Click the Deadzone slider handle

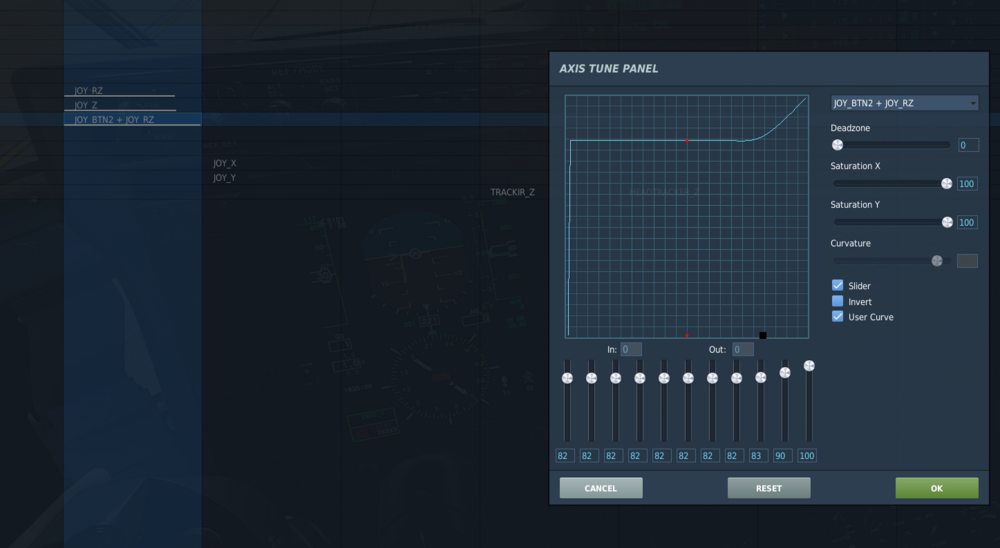tap(837, 145)
